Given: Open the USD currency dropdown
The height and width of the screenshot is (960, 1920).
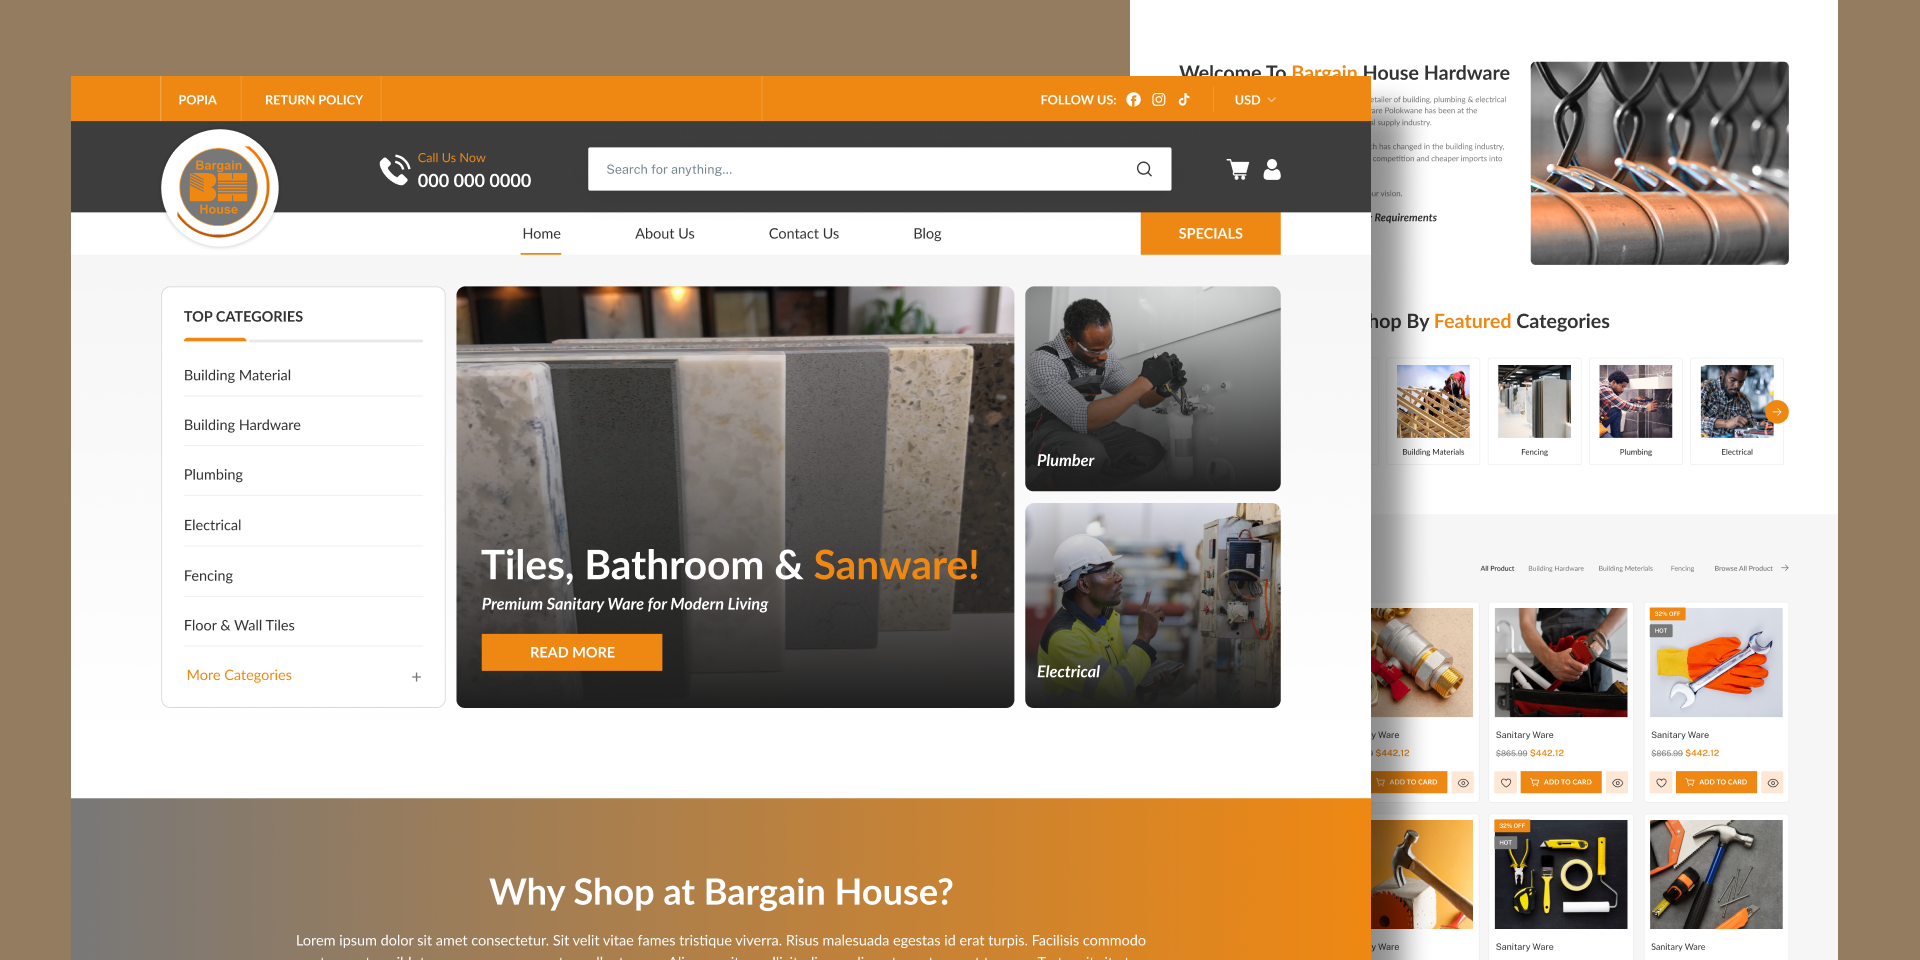Looking at the screenshot, I should [x=1255, y=100].
